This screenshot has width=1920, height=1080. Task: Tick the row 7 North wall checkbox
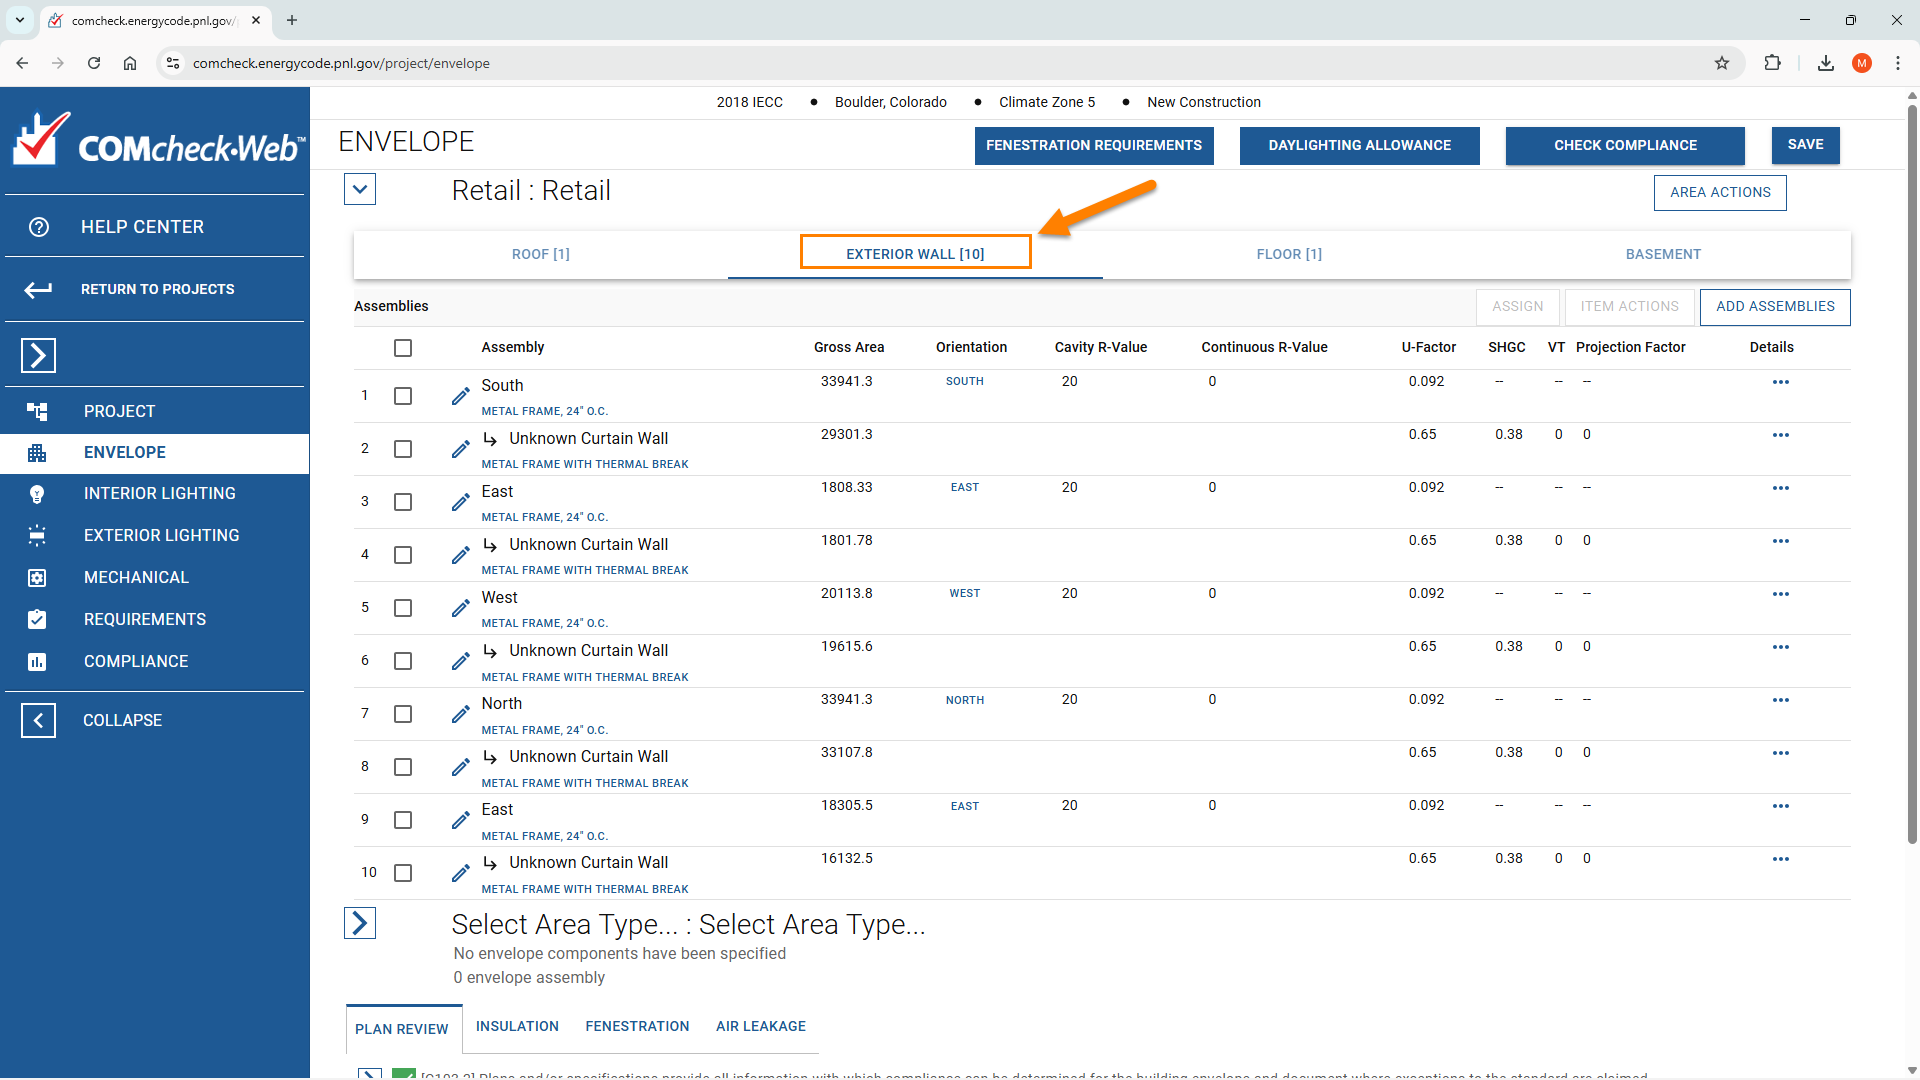click(403, 714)
